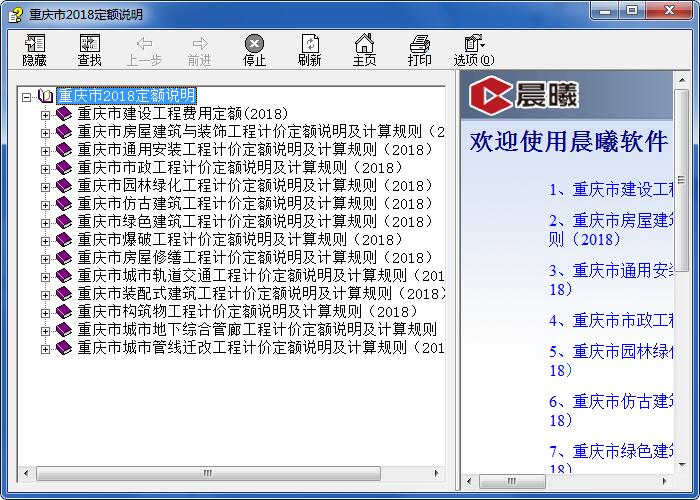
Task: Click book icon beside 爆破工程 entry
Action: click(x=64, y=239)
